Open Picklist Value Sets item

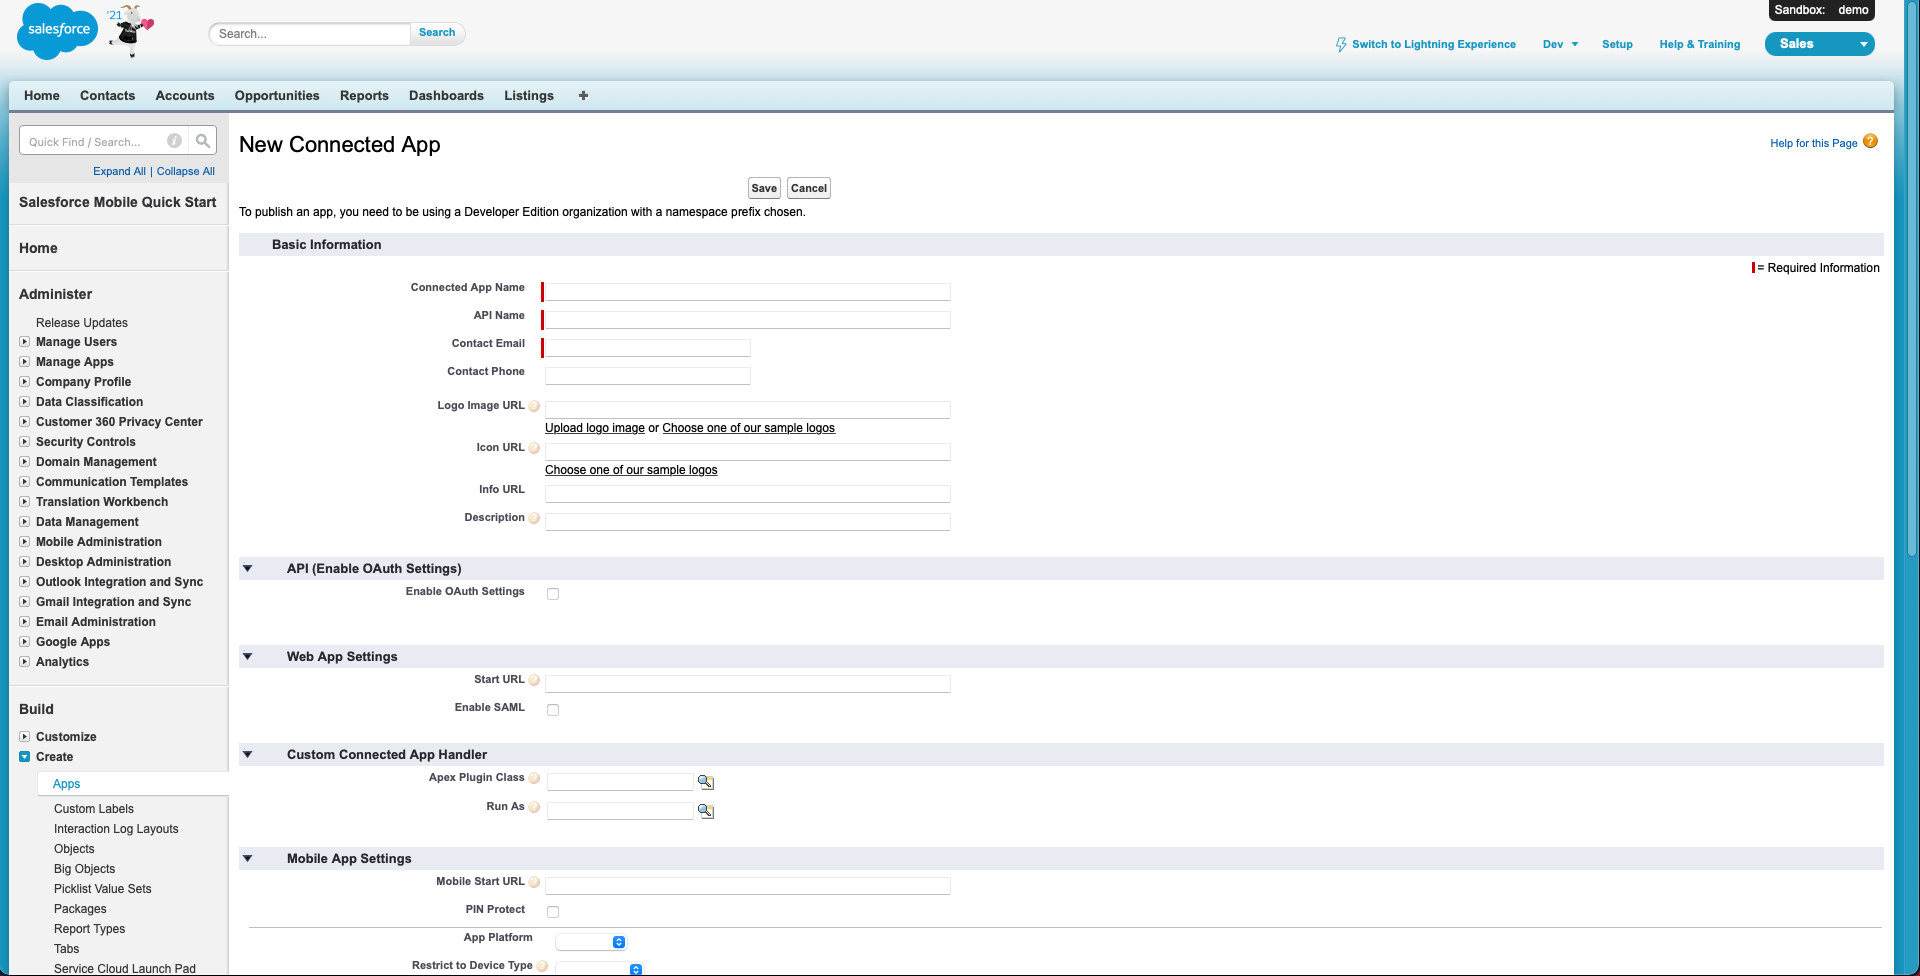pyautogui.click(x=103, y=889)
